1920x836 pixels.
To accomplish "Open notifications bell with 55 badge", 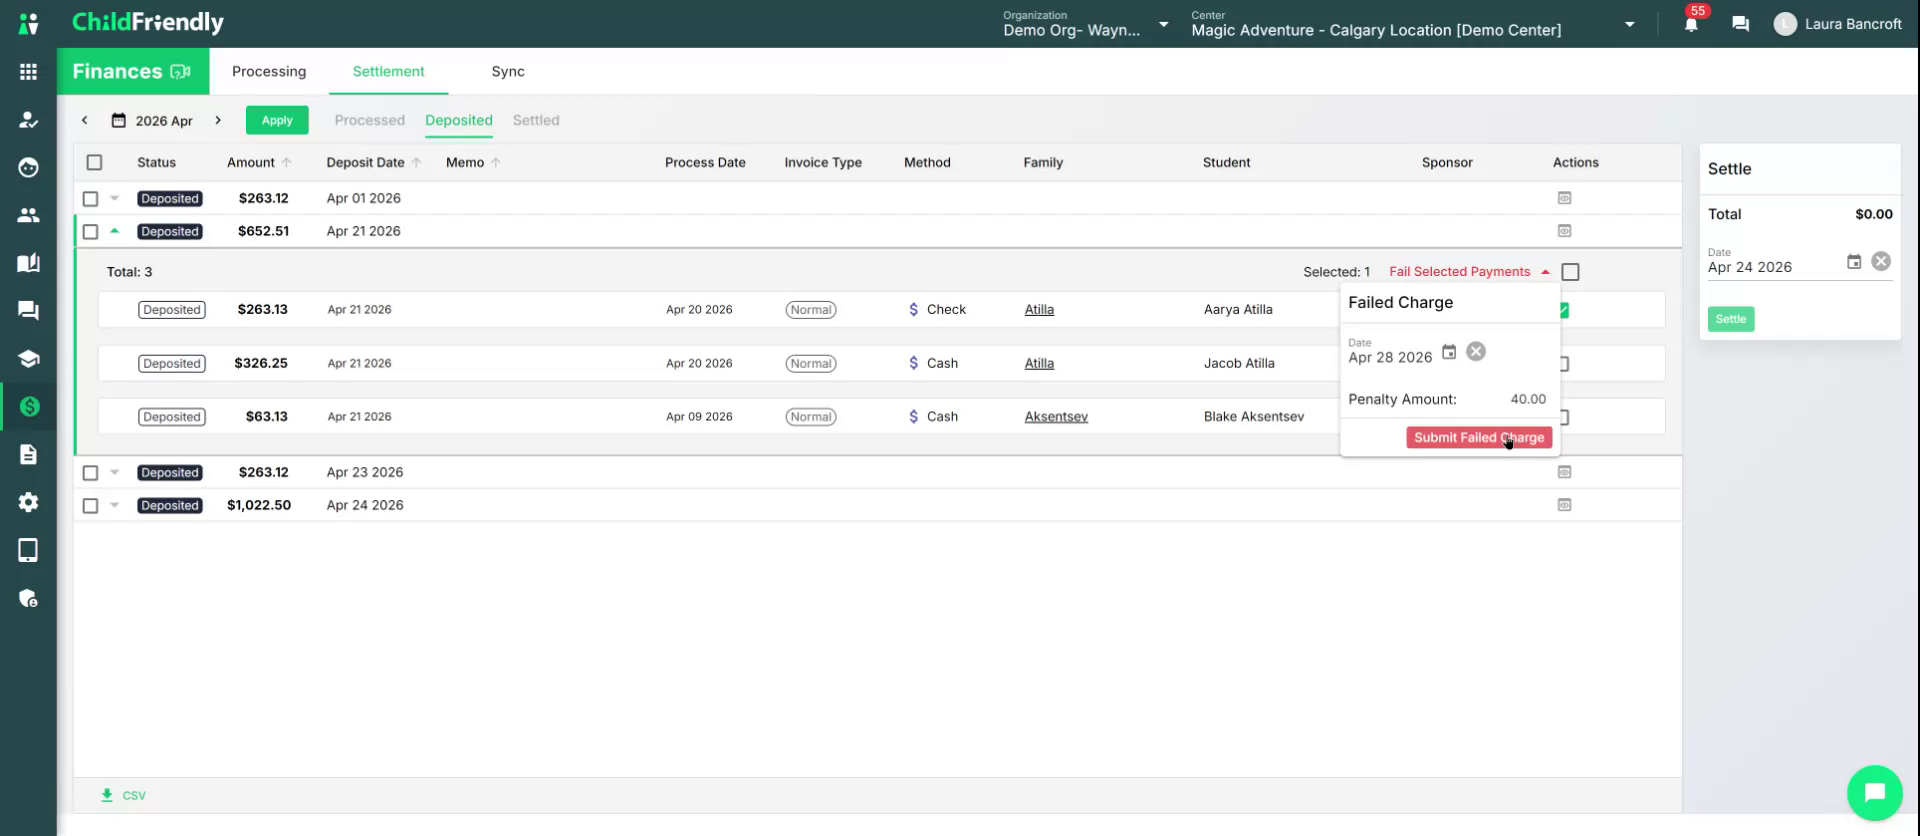I will (x=1691, y=23).
